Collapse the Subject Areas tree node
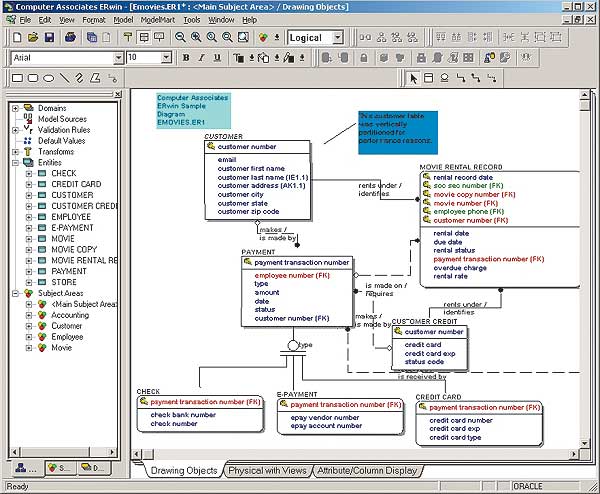Image resolution: width=600 pixels, height=494 pixels. 15,293
